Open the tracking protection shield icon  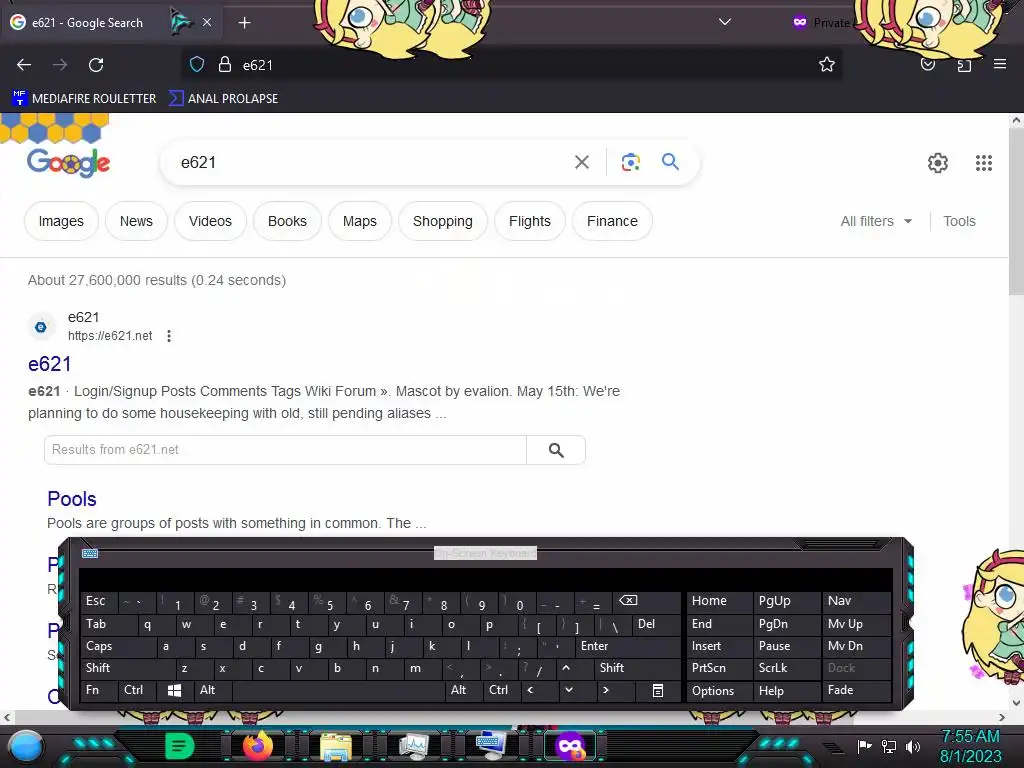(197, 64)
